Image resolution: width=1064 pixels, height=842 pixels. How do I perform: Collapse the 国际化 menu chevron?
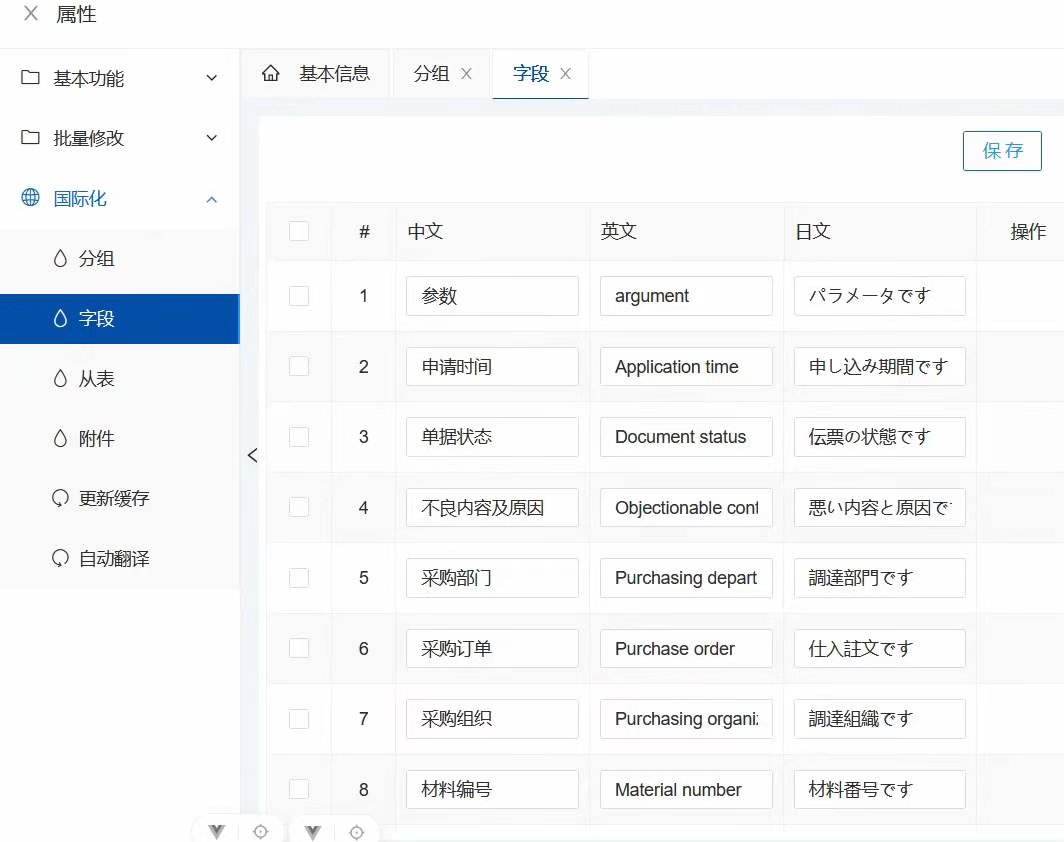[212, 199]
